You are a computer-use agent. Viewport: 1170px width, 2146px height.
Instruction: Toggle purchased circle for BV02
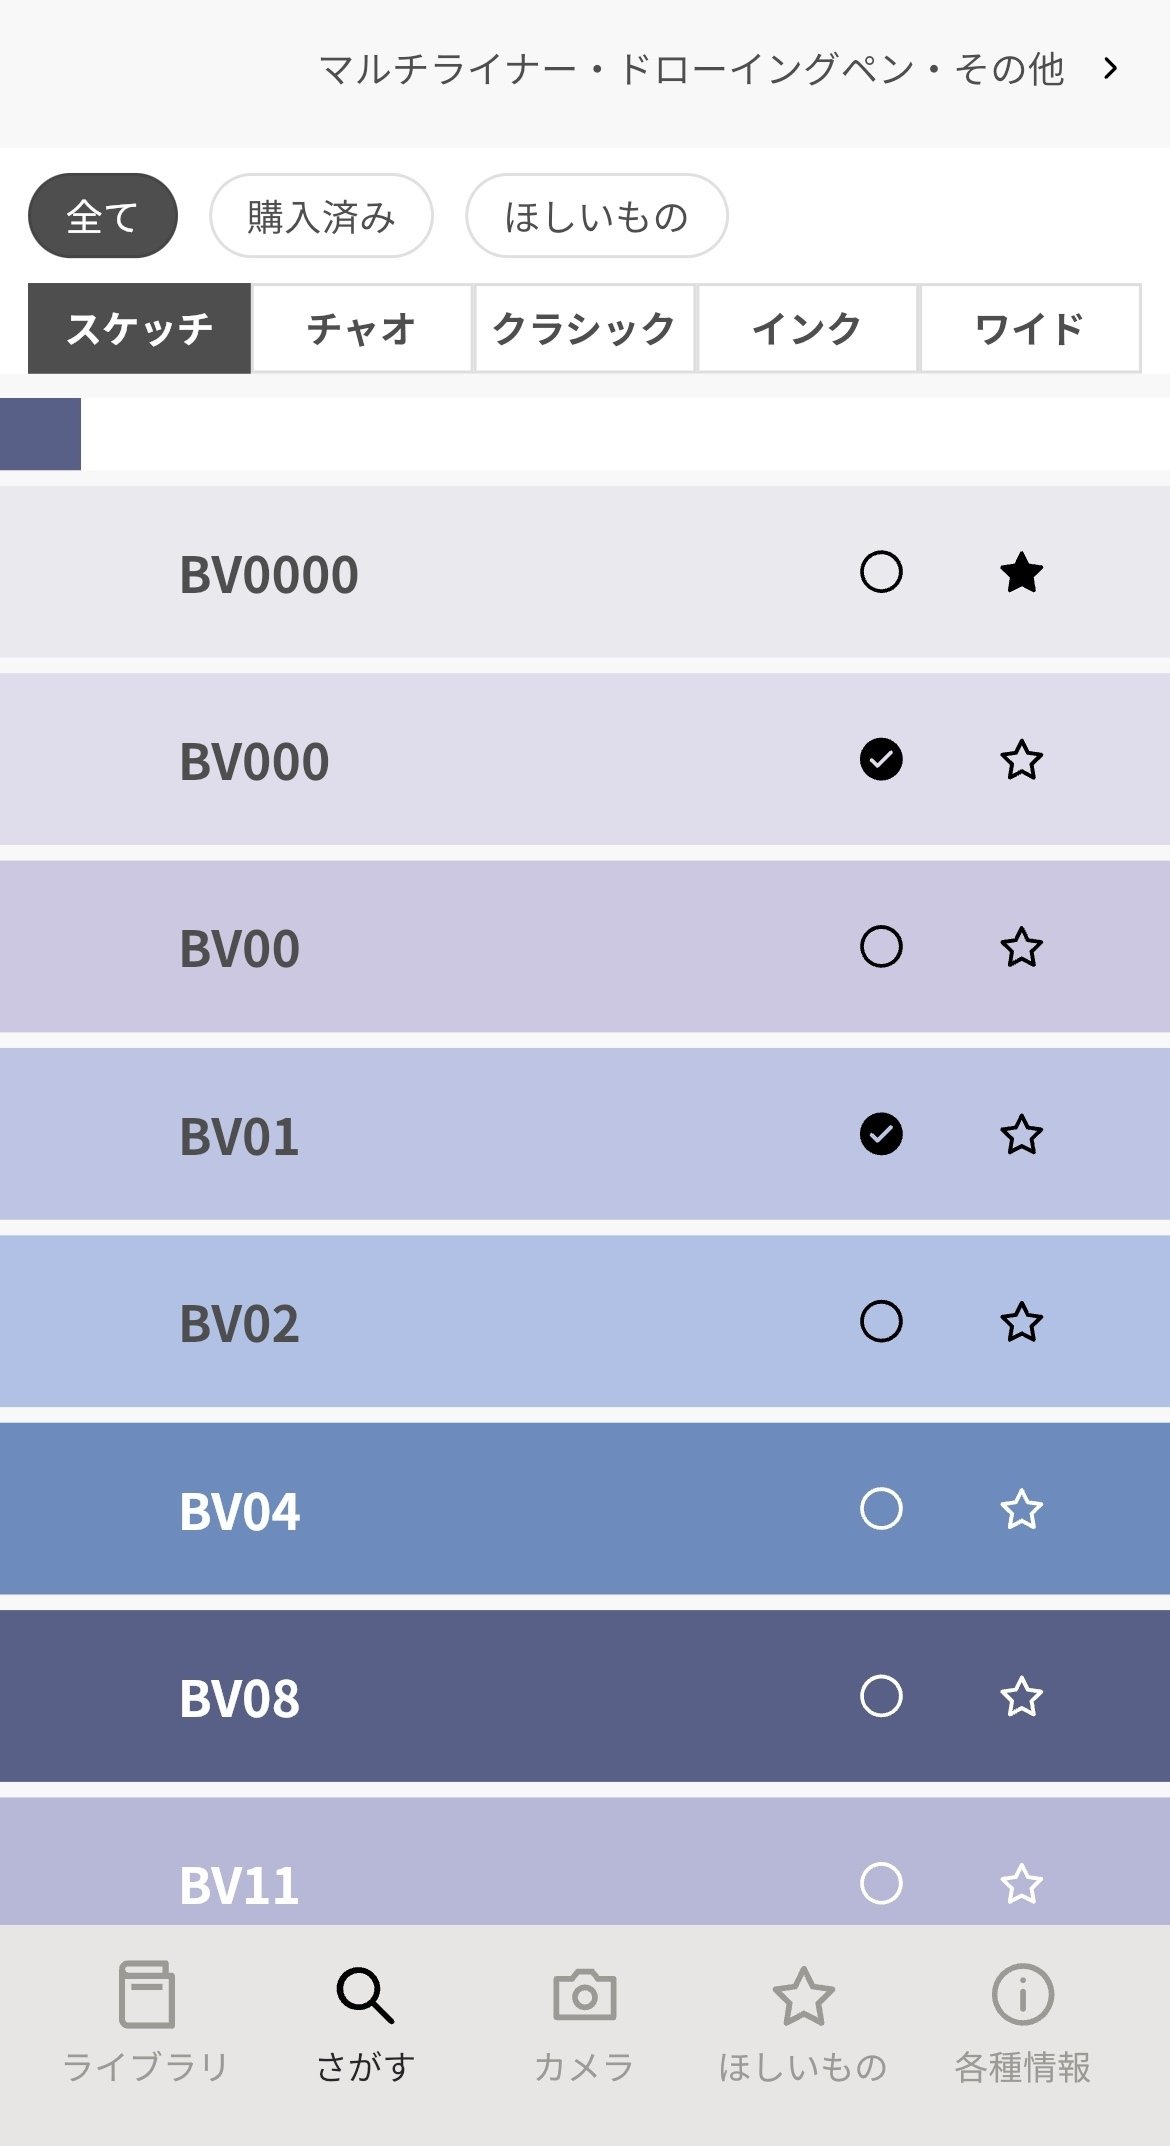point(881,1321)
